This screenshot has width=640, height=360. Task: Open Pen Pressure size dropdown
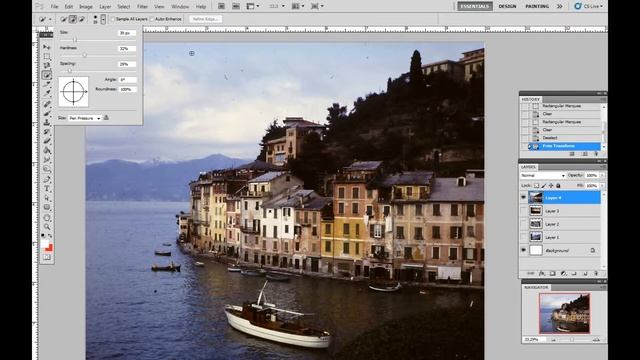coord(84,118)
